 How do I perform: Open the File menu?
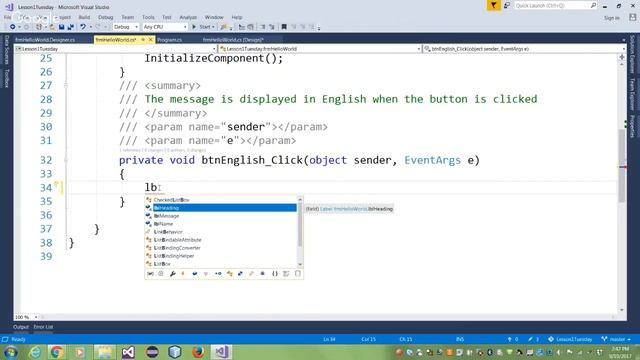7,17
